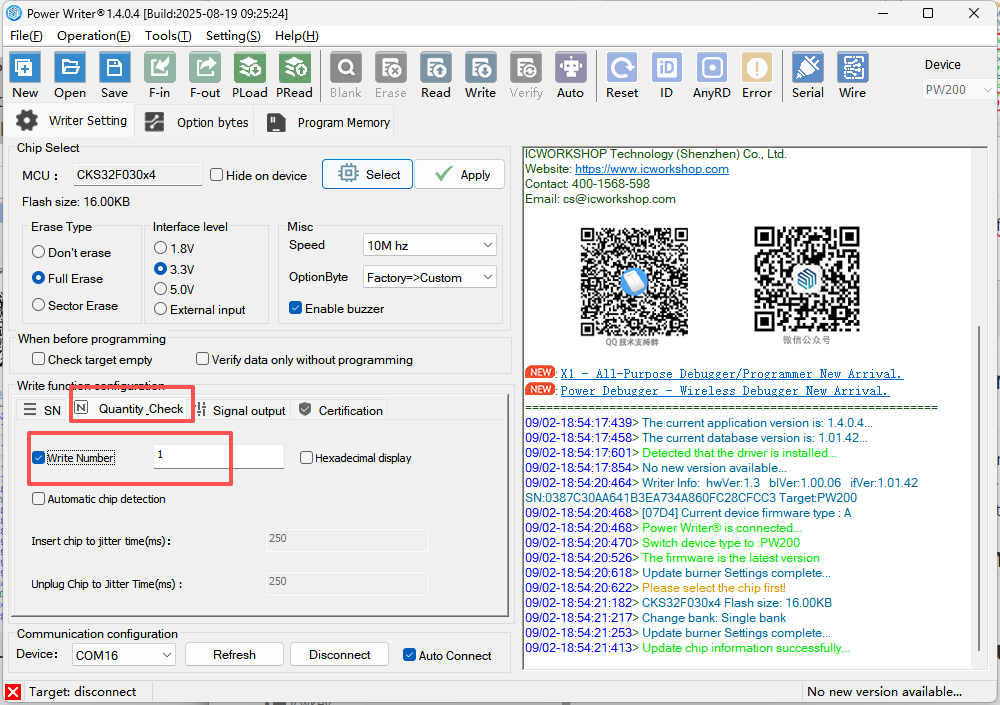
Task: Click the F-out firmware export icon
Action: [x=205, y=68]
